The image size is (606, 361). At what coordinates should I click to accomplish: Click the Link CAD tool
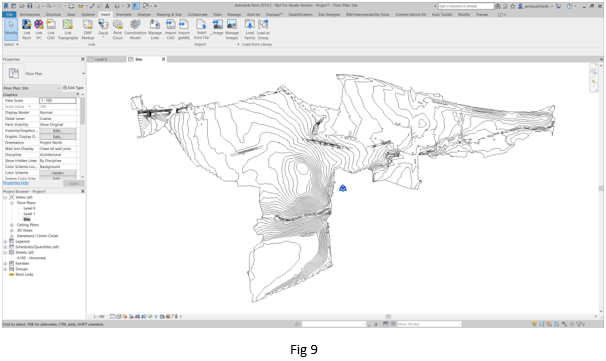click(x=51, y=29)
